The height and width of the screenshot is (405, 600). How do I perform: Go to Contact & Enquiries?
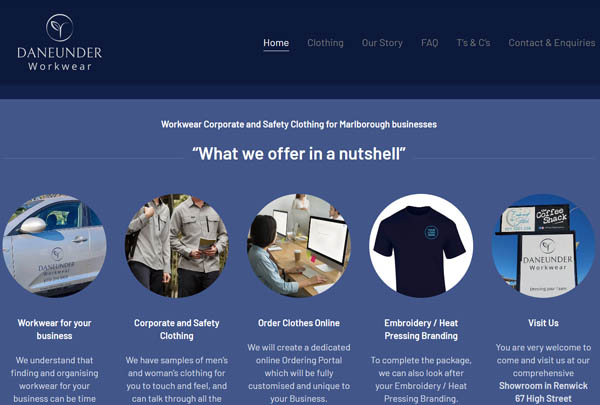[552, 43]
